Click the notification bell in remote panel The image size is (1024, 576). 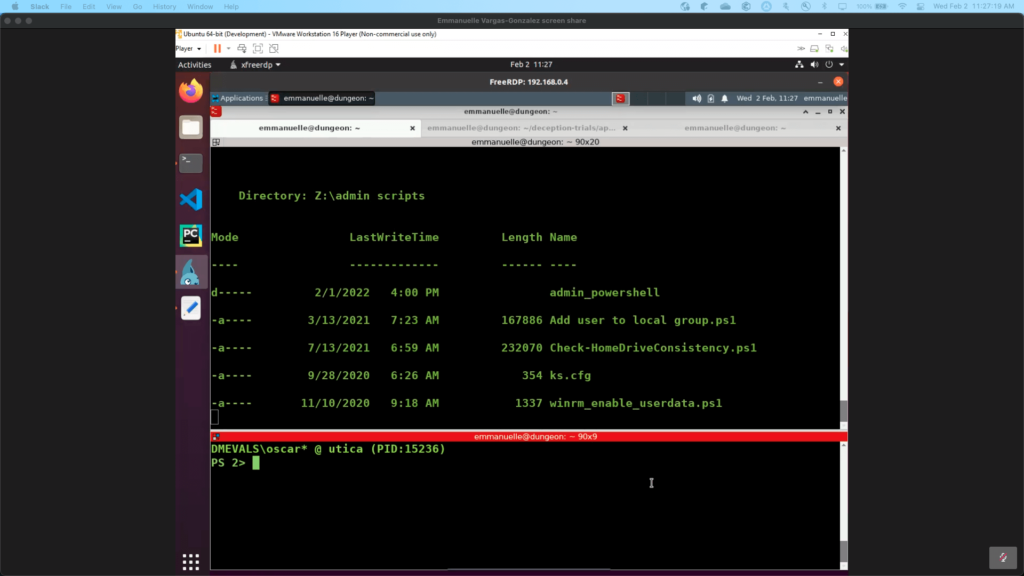(x=725, y=98)
